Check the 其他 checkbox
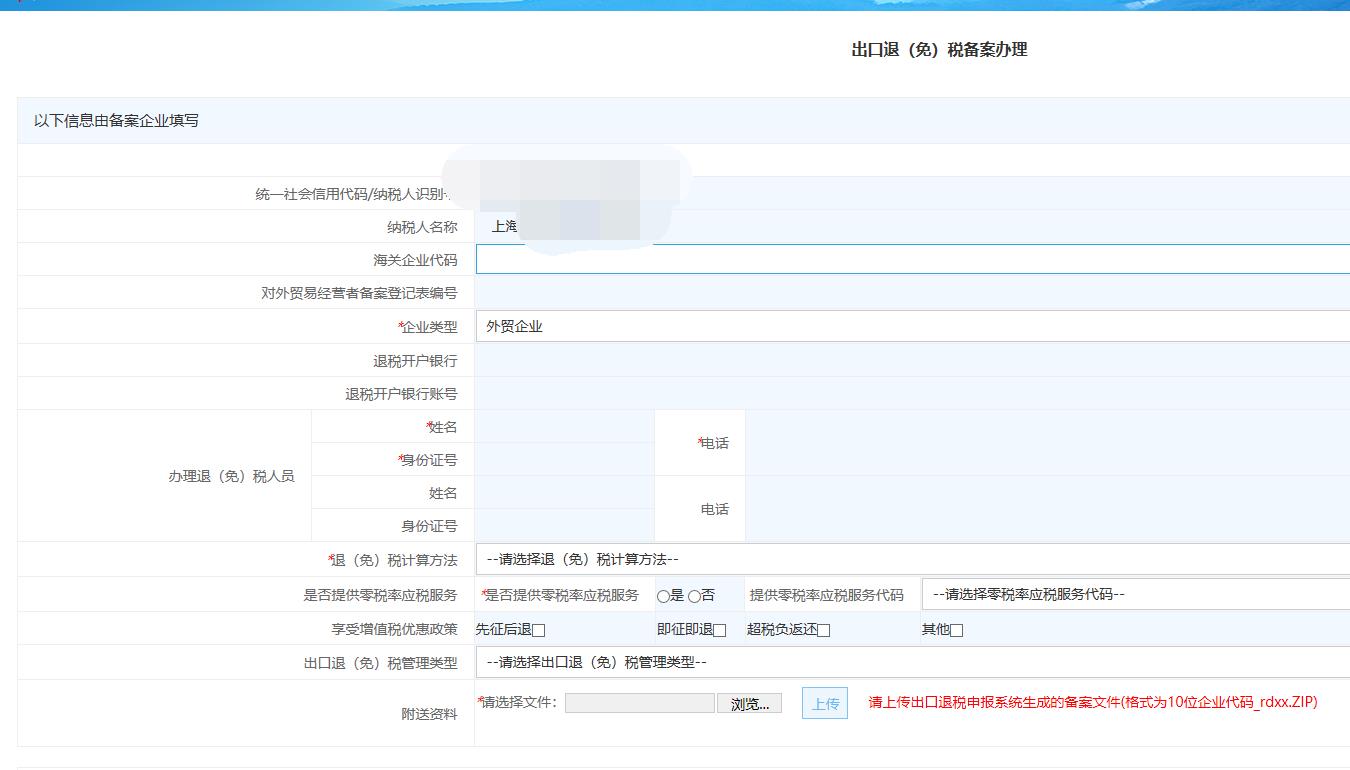Image resolution: width=1350 pixels, height=770 pixels. pyautogui.click(x=956, y=630)
